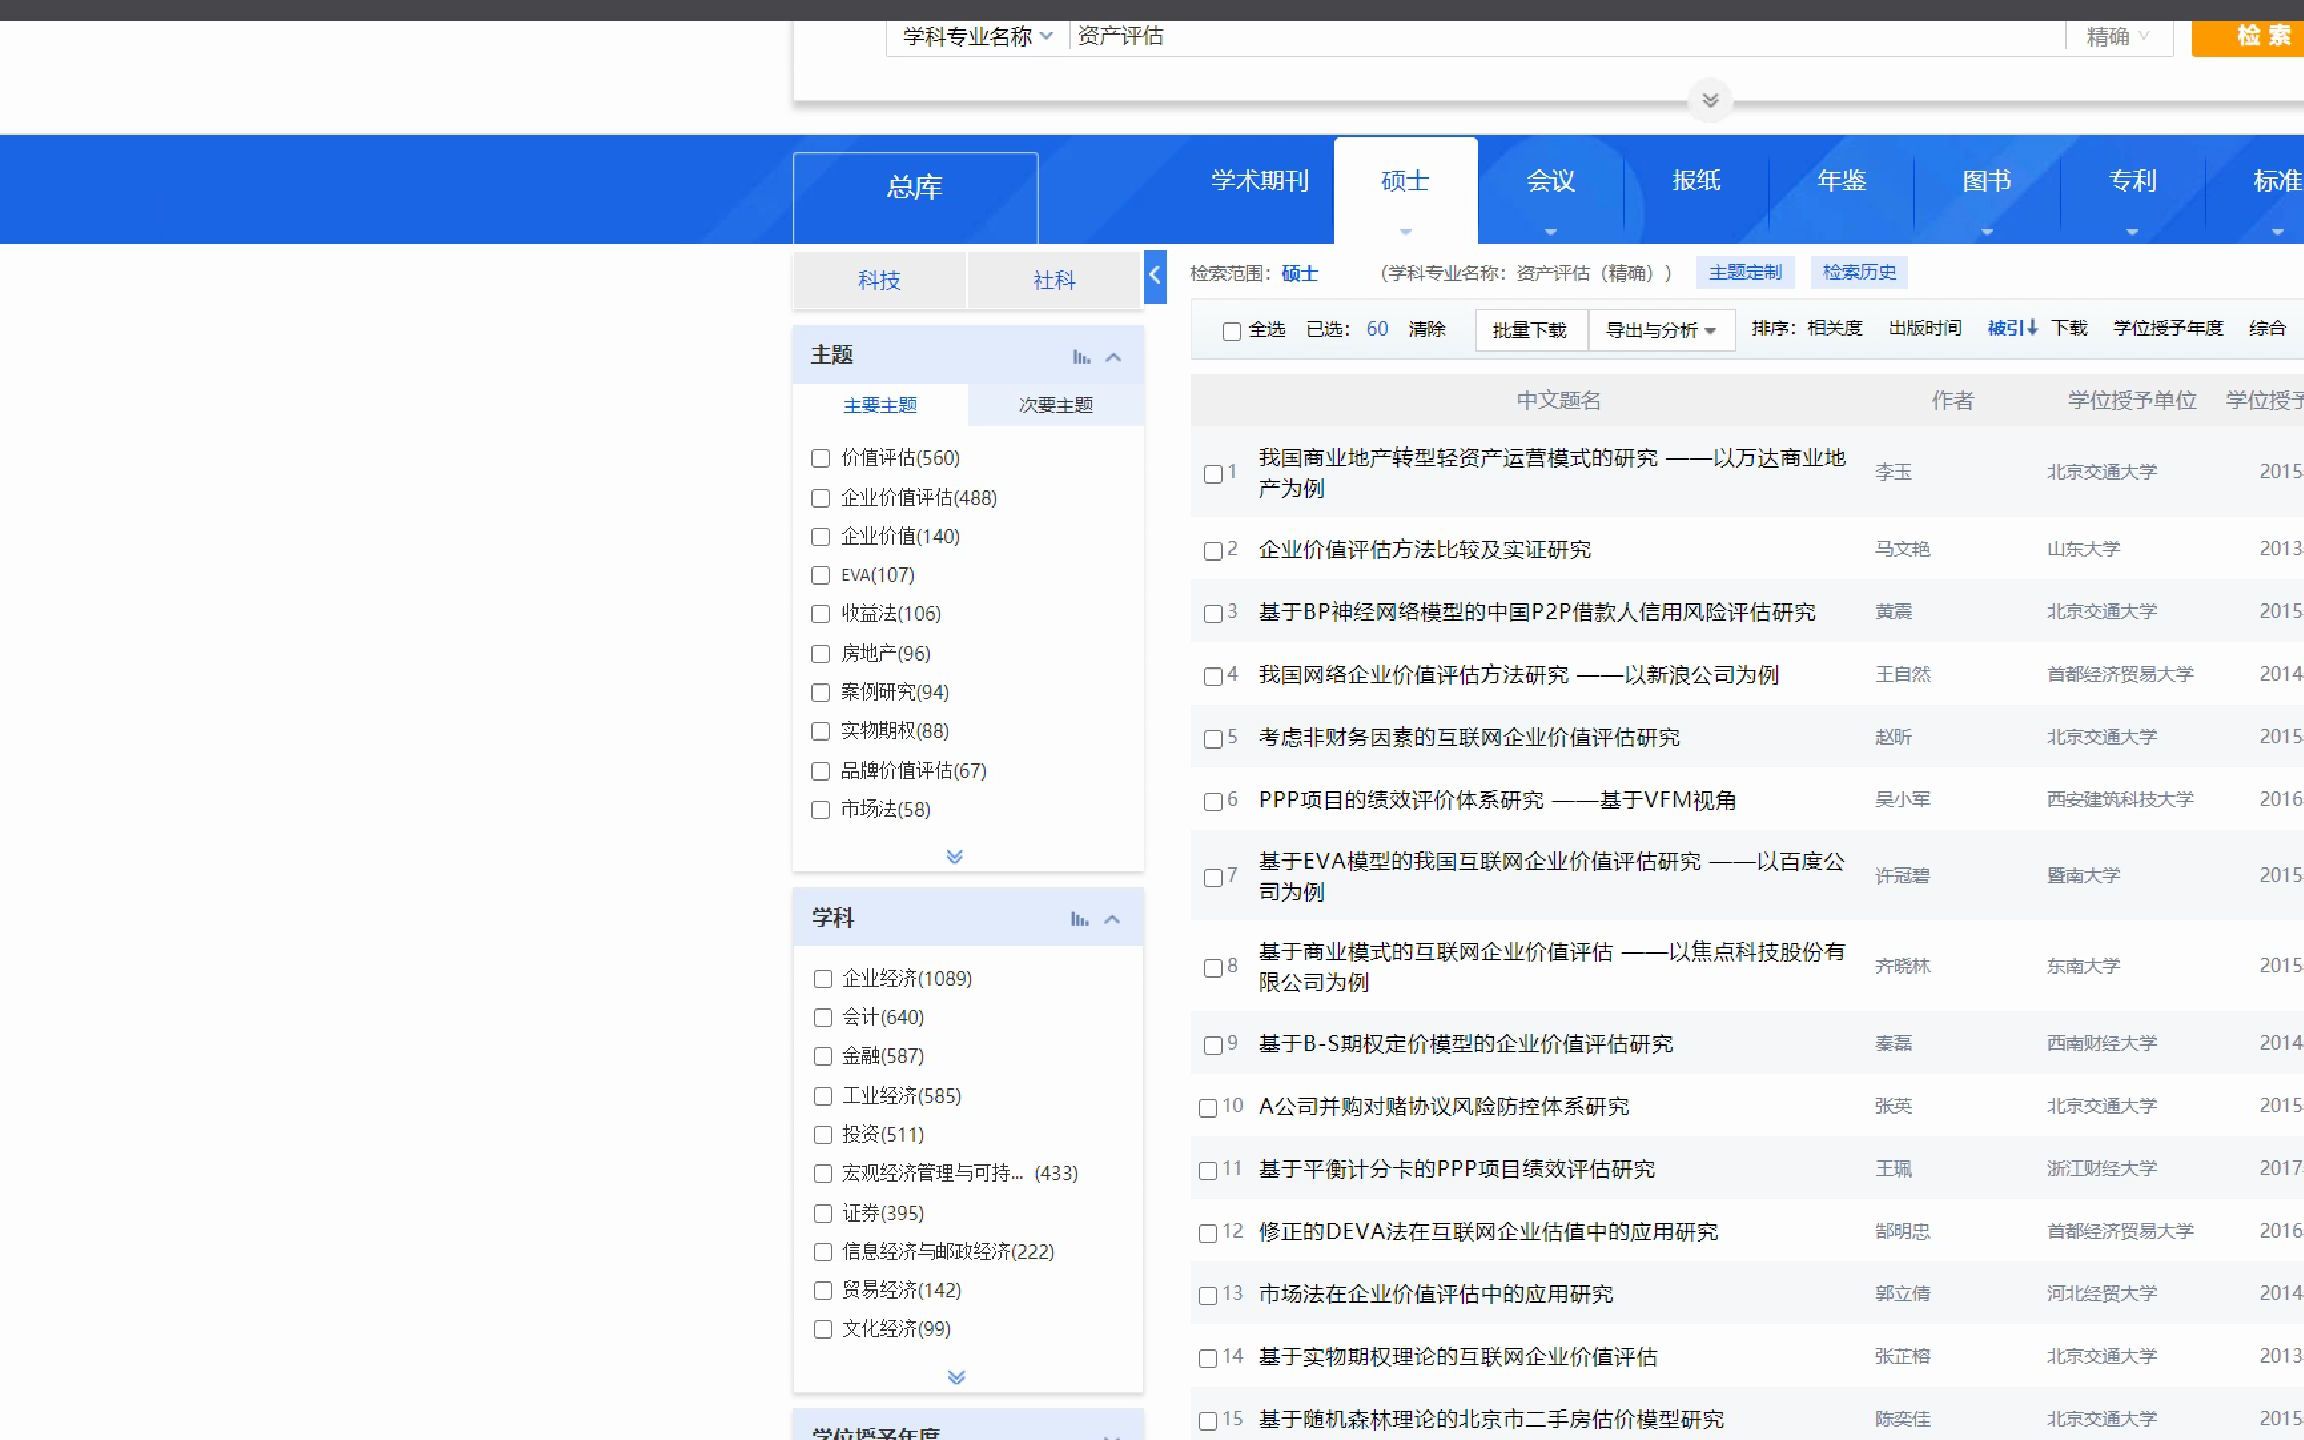Select 主要主题 sub-tab
The image size is (2304, 1440).
coord(880,405)
